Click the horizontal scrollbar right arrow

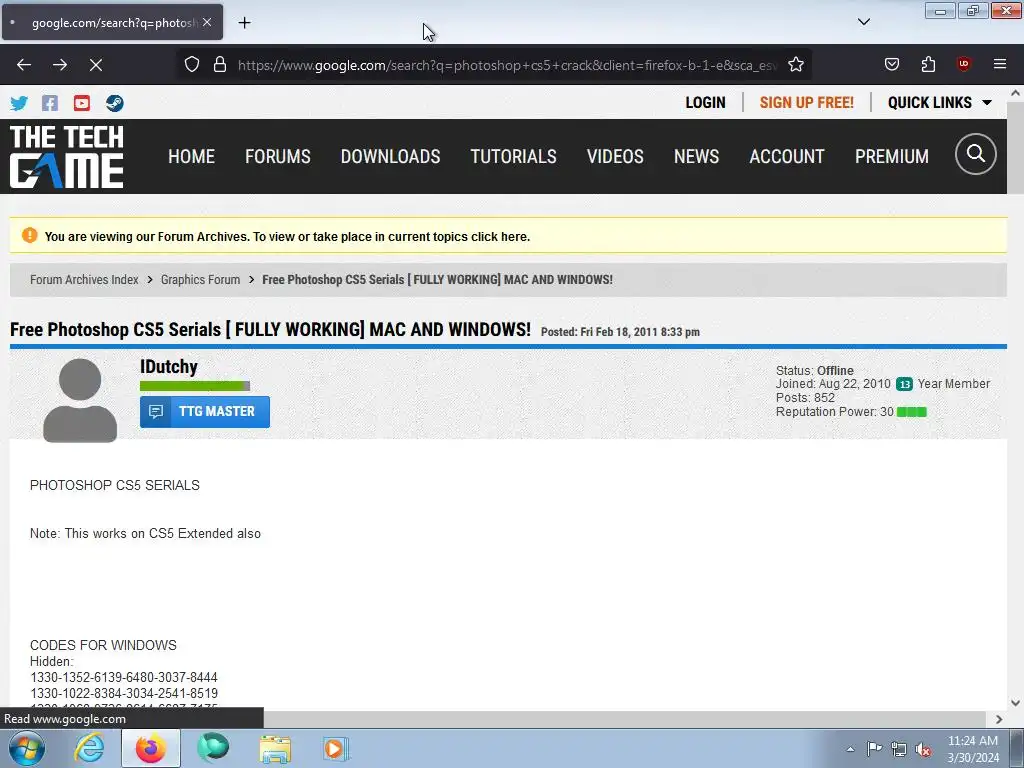999,719
